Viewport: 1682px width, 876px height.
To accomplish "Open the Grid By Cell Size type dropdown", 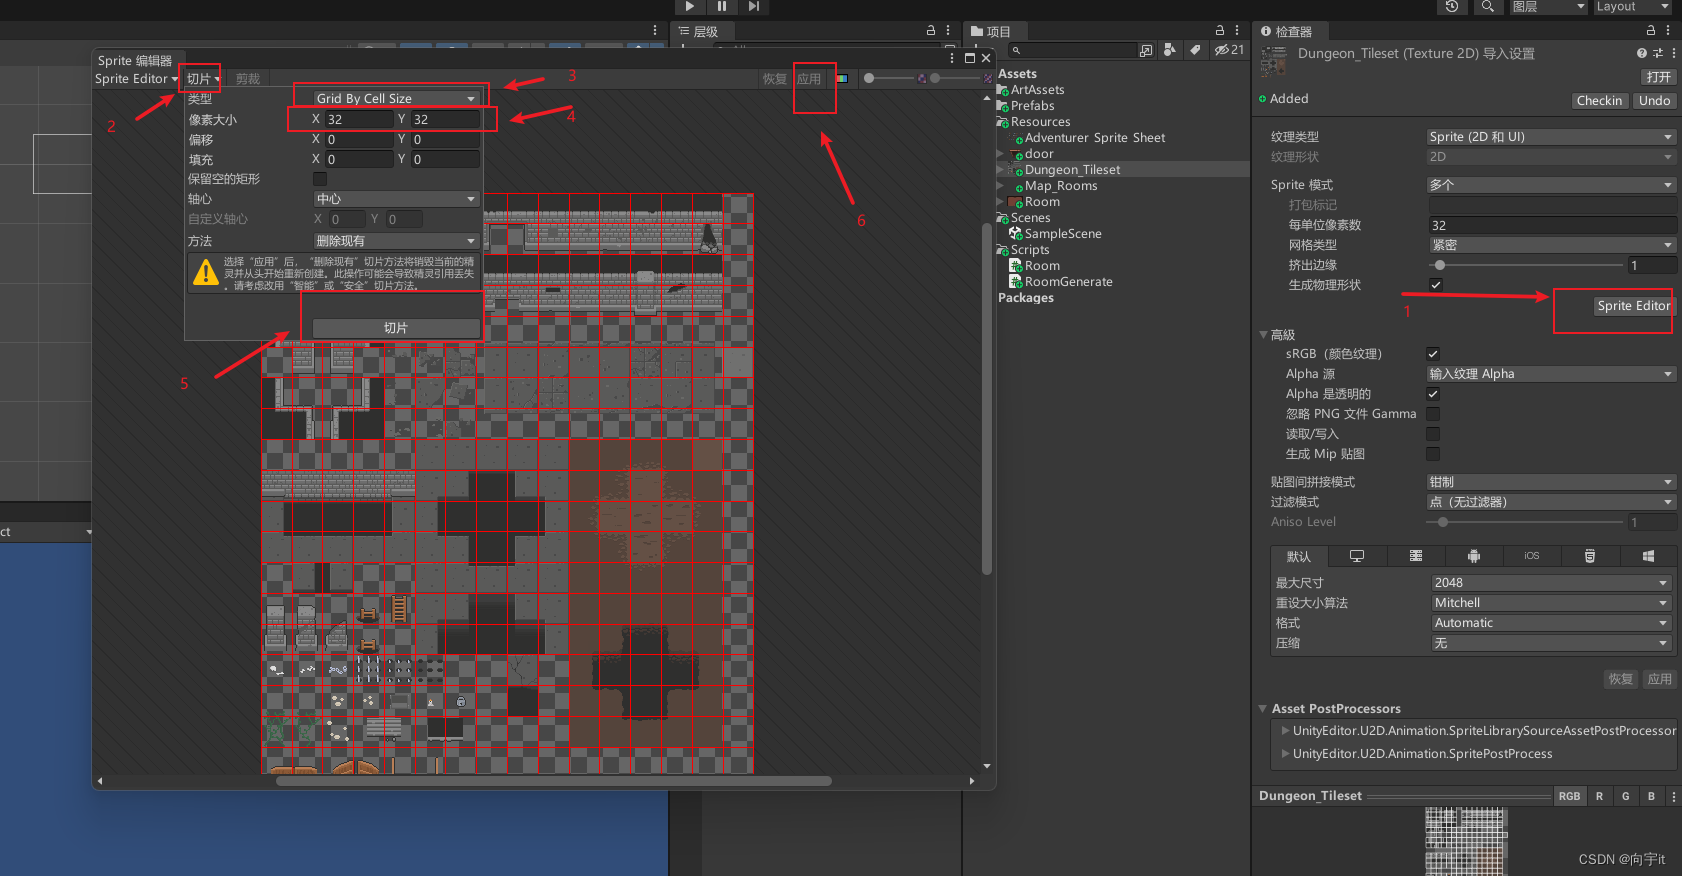I will pos(396,98).
